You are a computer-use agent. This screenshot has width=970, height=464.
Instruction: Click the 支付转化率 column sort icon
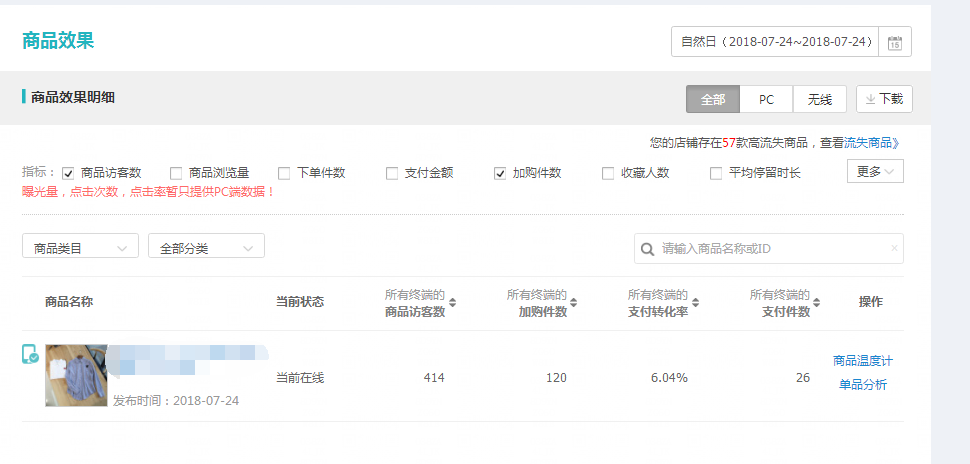(x=695, y=303)
